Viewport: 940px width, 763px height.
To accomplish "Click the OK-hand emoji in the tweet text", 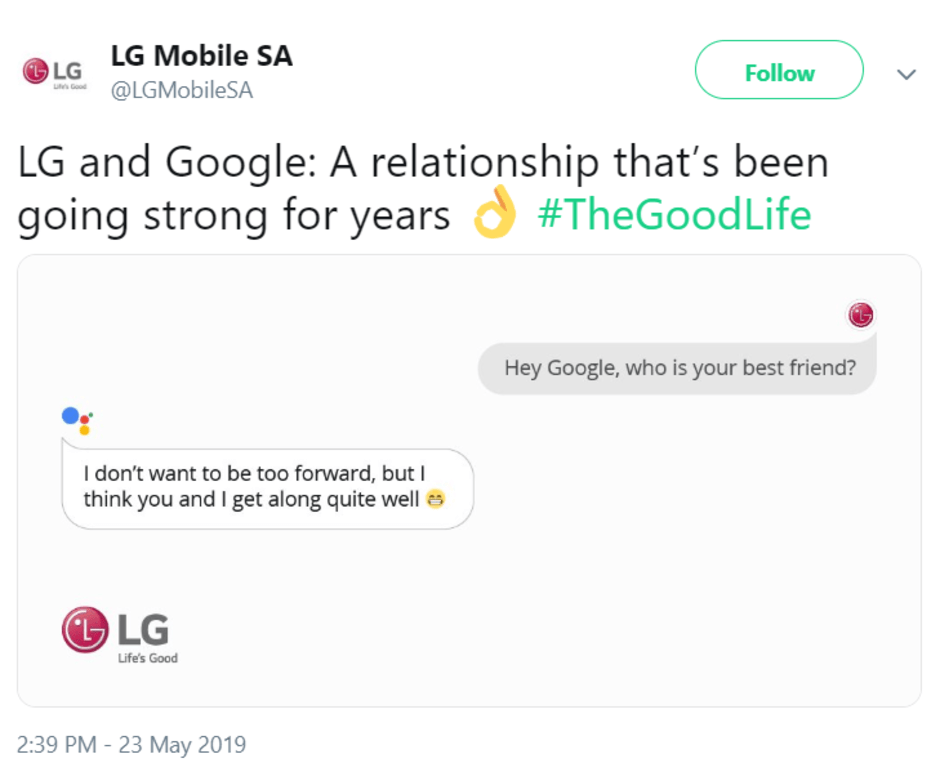I will point(496,213).
